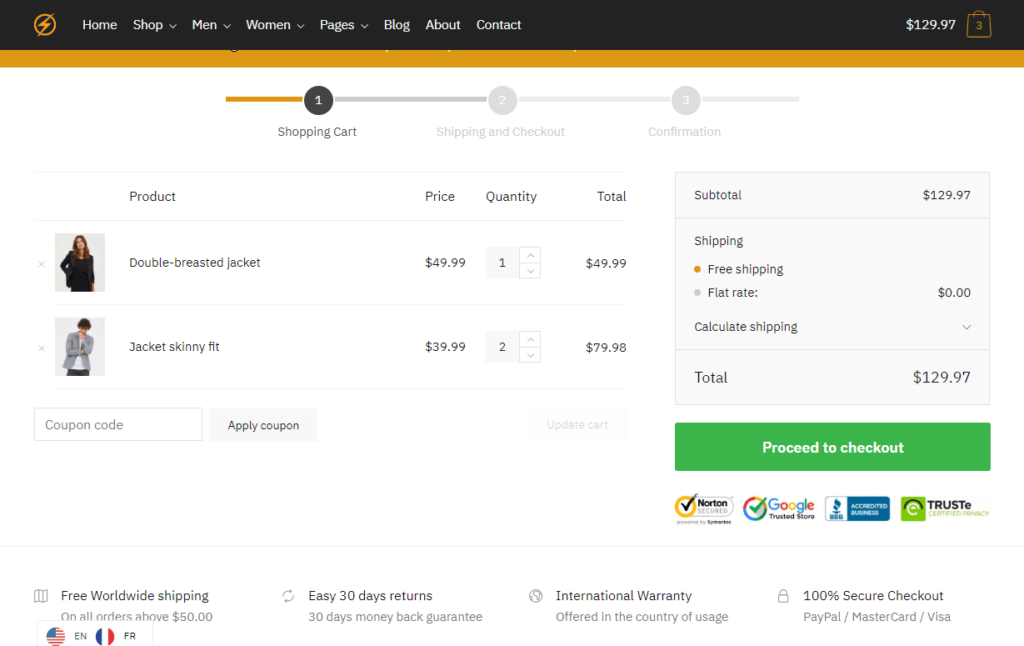Click inside the Coupon code field
Viewport: 1024px width, 646px height.
pyautogui.click(x=117, y=424)
